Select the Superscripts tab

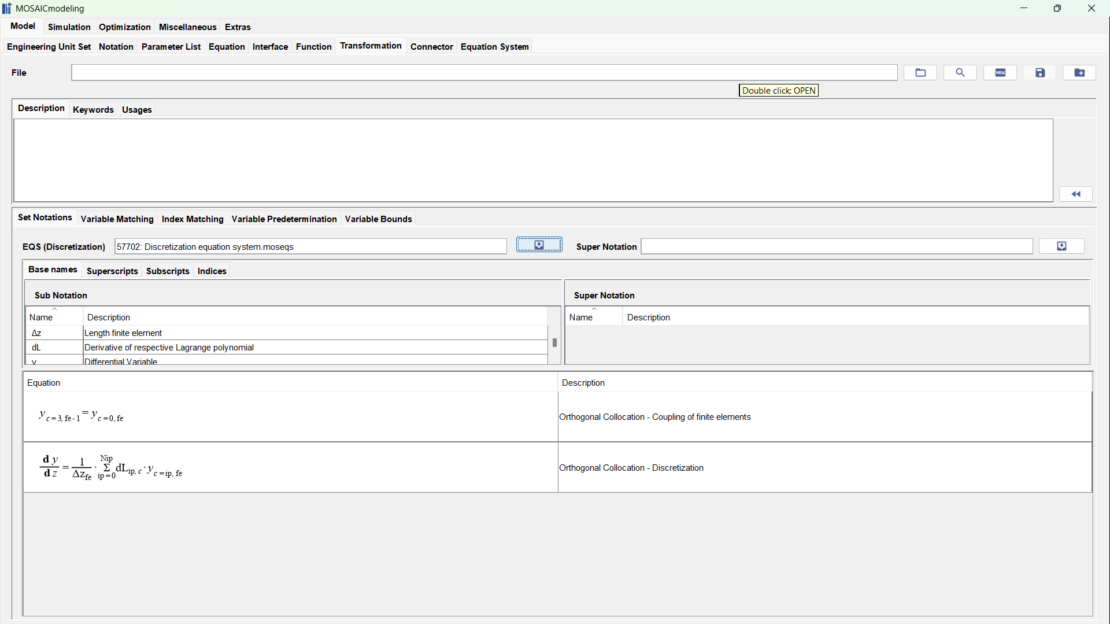pos(112,271)
